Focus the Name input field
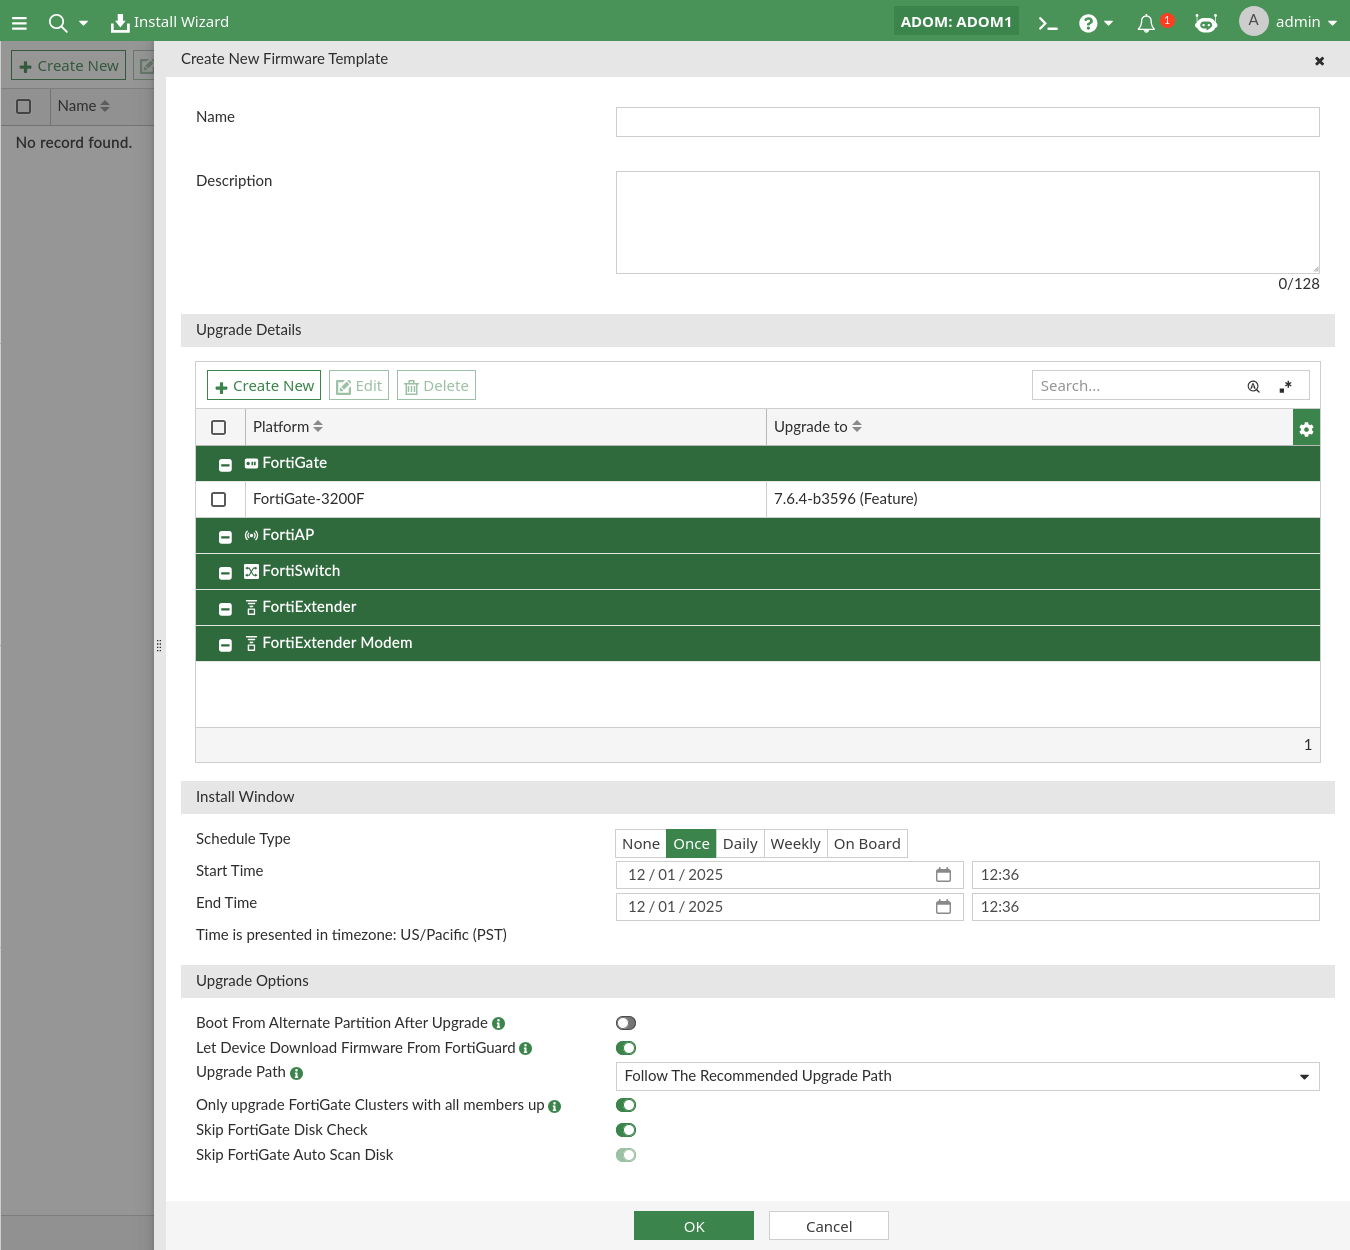The image size is (1350, 1250). pos(967,122)
